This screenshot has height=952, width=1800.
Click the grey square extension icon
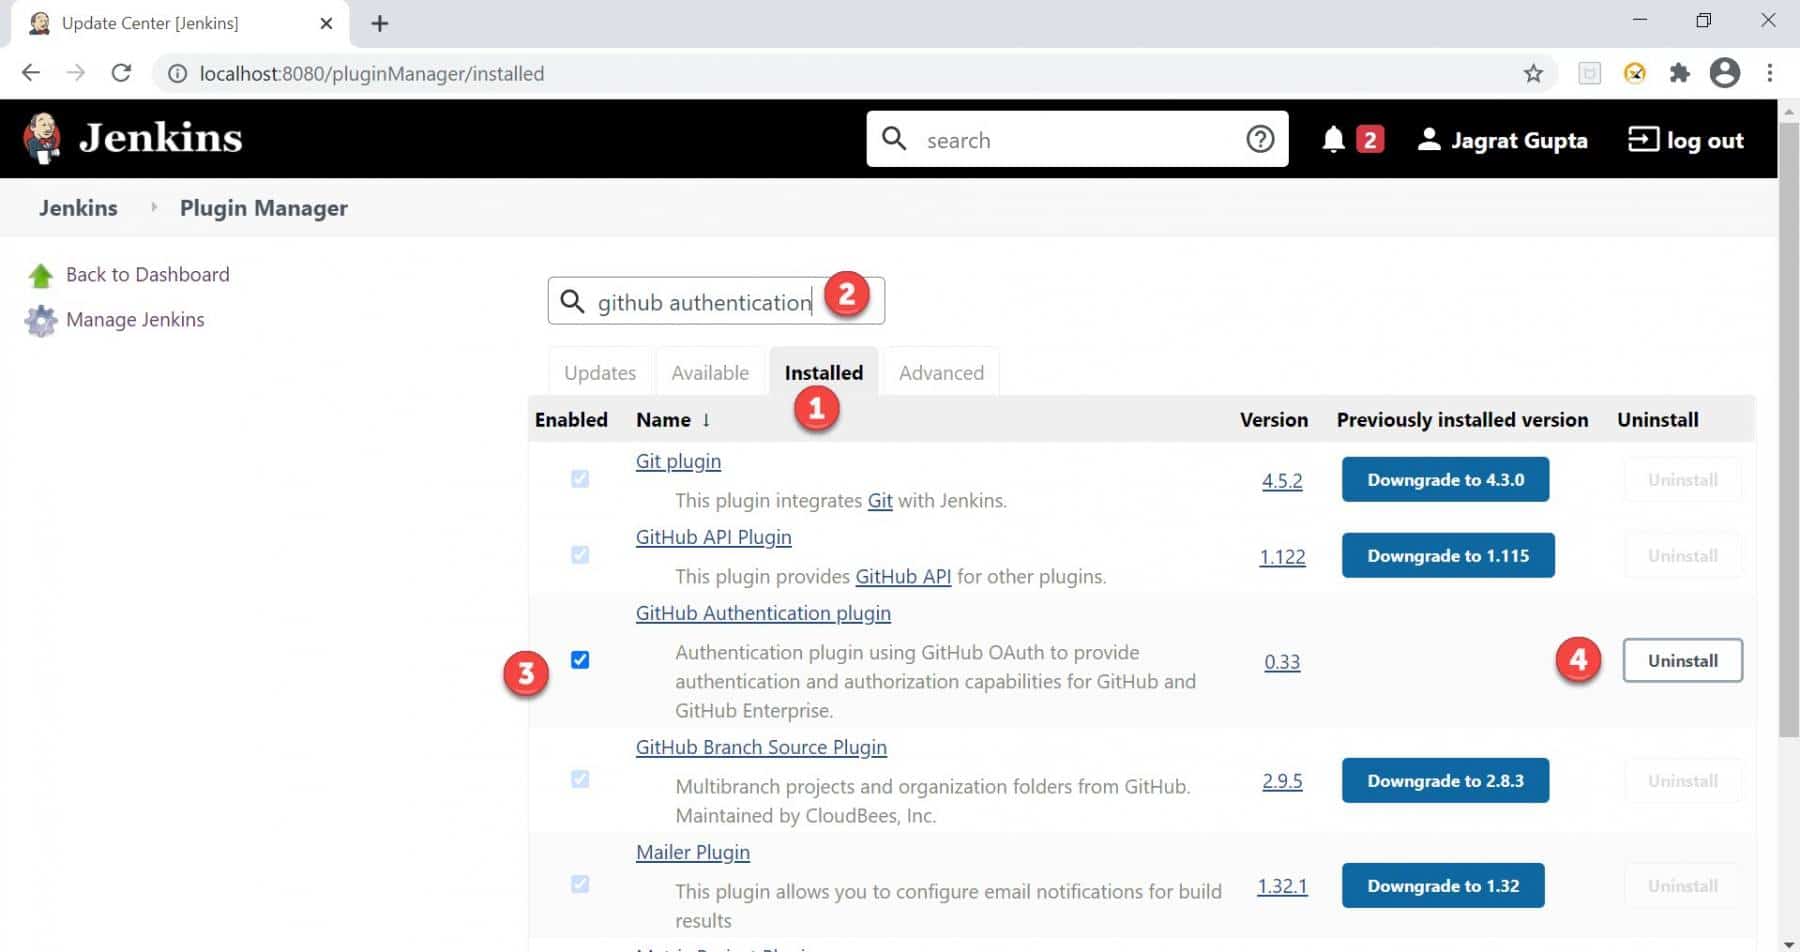tap(1590, 73)
